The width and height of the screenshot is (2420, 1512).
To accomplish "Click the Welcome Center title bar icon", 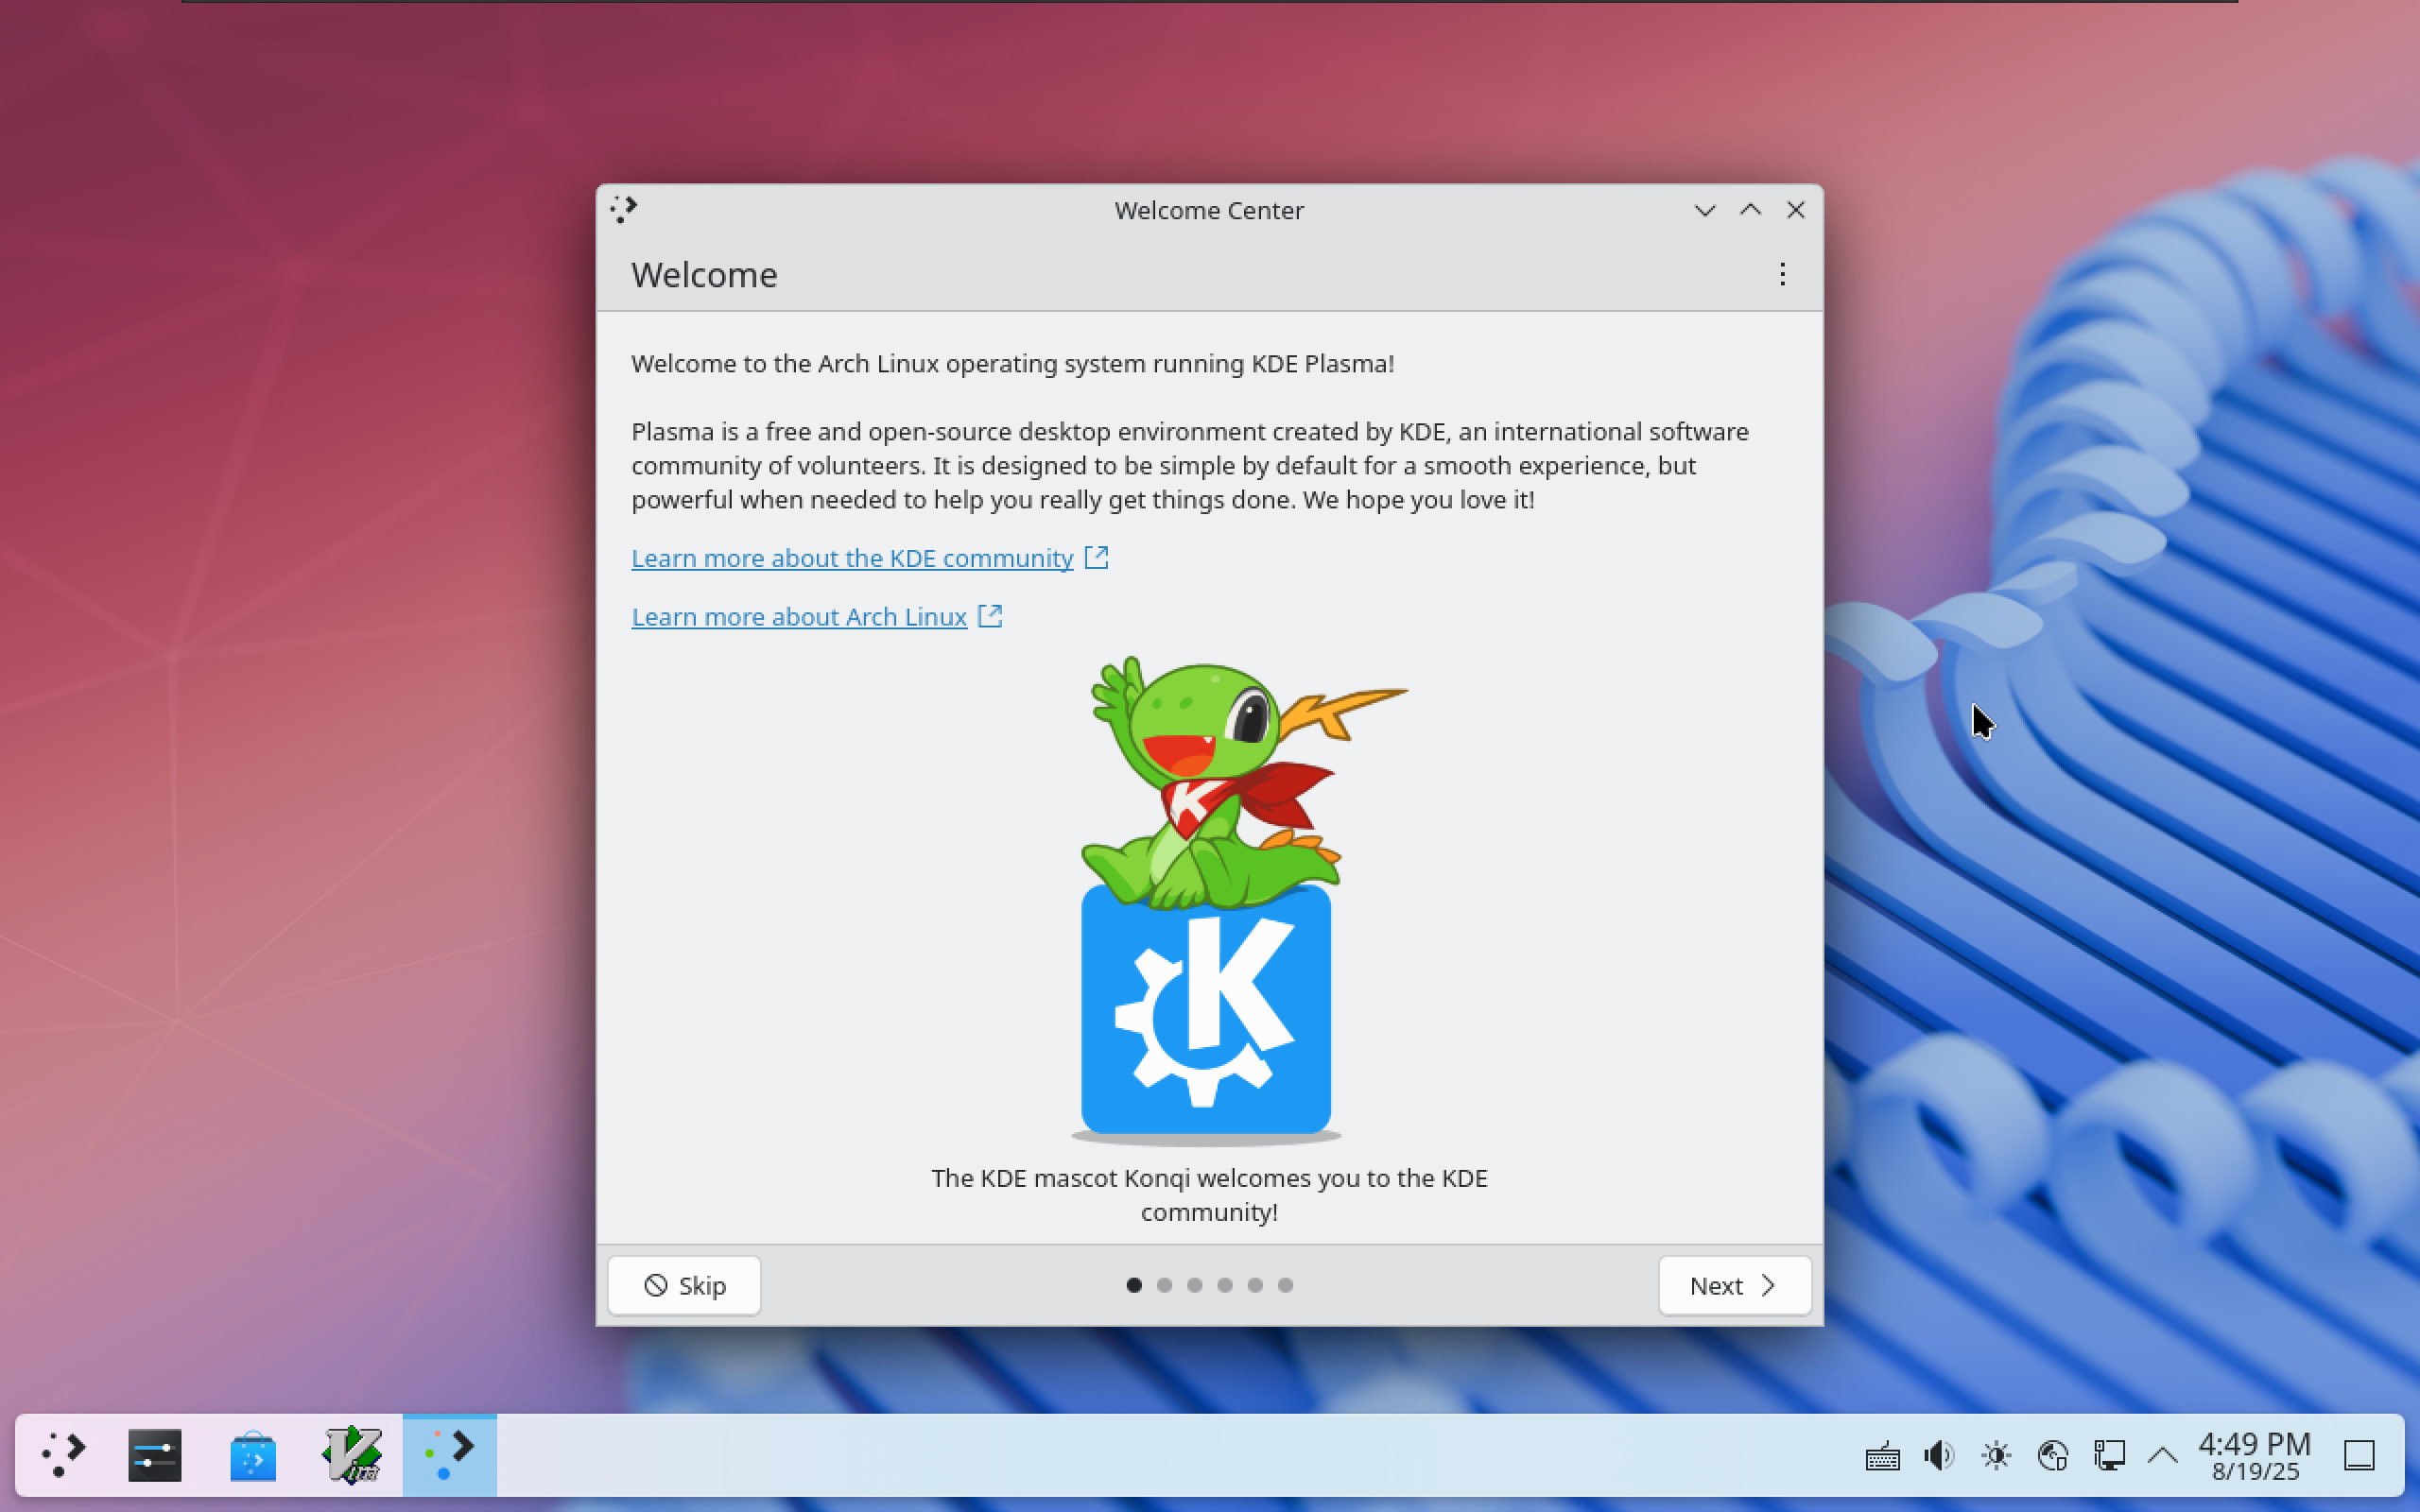I will [x=624, y=209].
